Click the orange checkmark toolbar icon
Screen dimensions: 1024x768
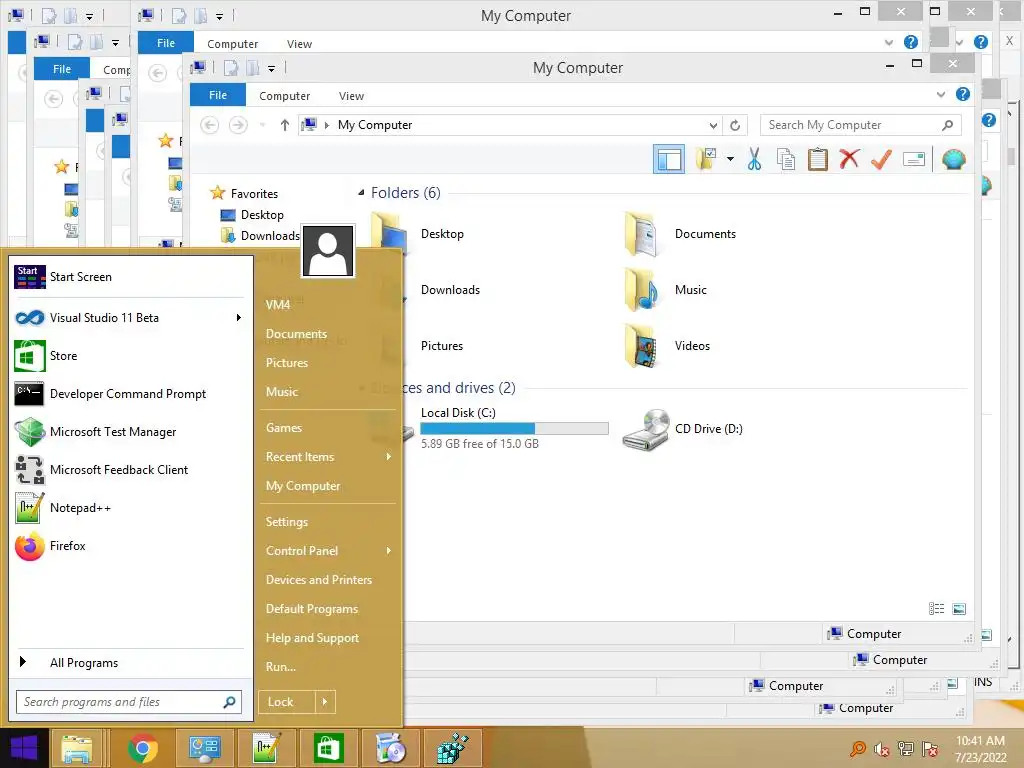pos(881,159)
